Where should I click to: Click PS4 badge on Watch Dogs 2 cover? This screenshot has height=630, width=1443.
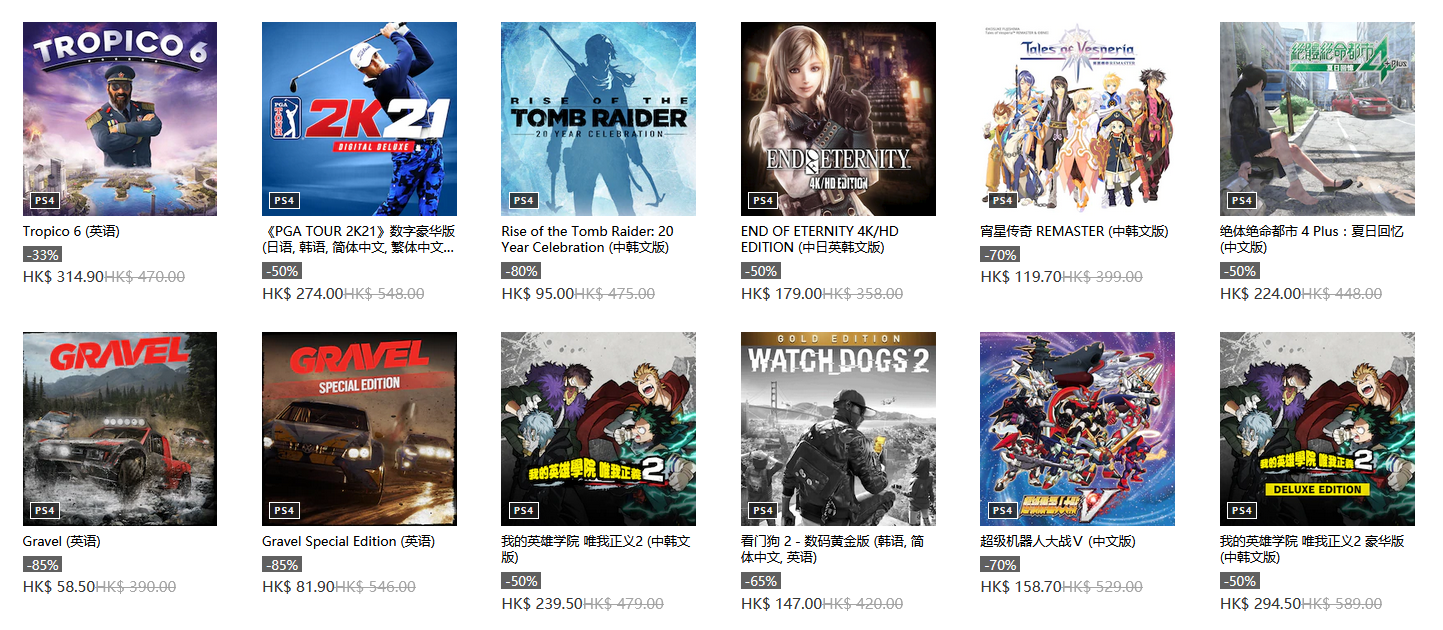tap(763, 510)
